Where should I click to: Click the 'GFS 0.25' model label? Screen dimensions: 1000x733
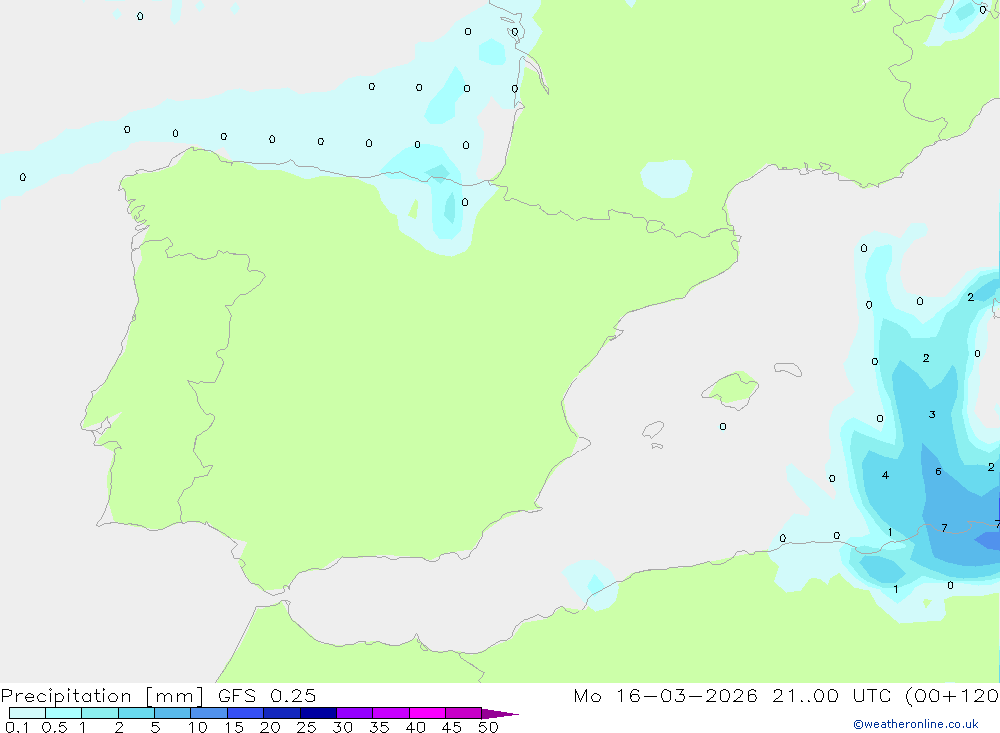pyautogui.click(x=267, y=695)
